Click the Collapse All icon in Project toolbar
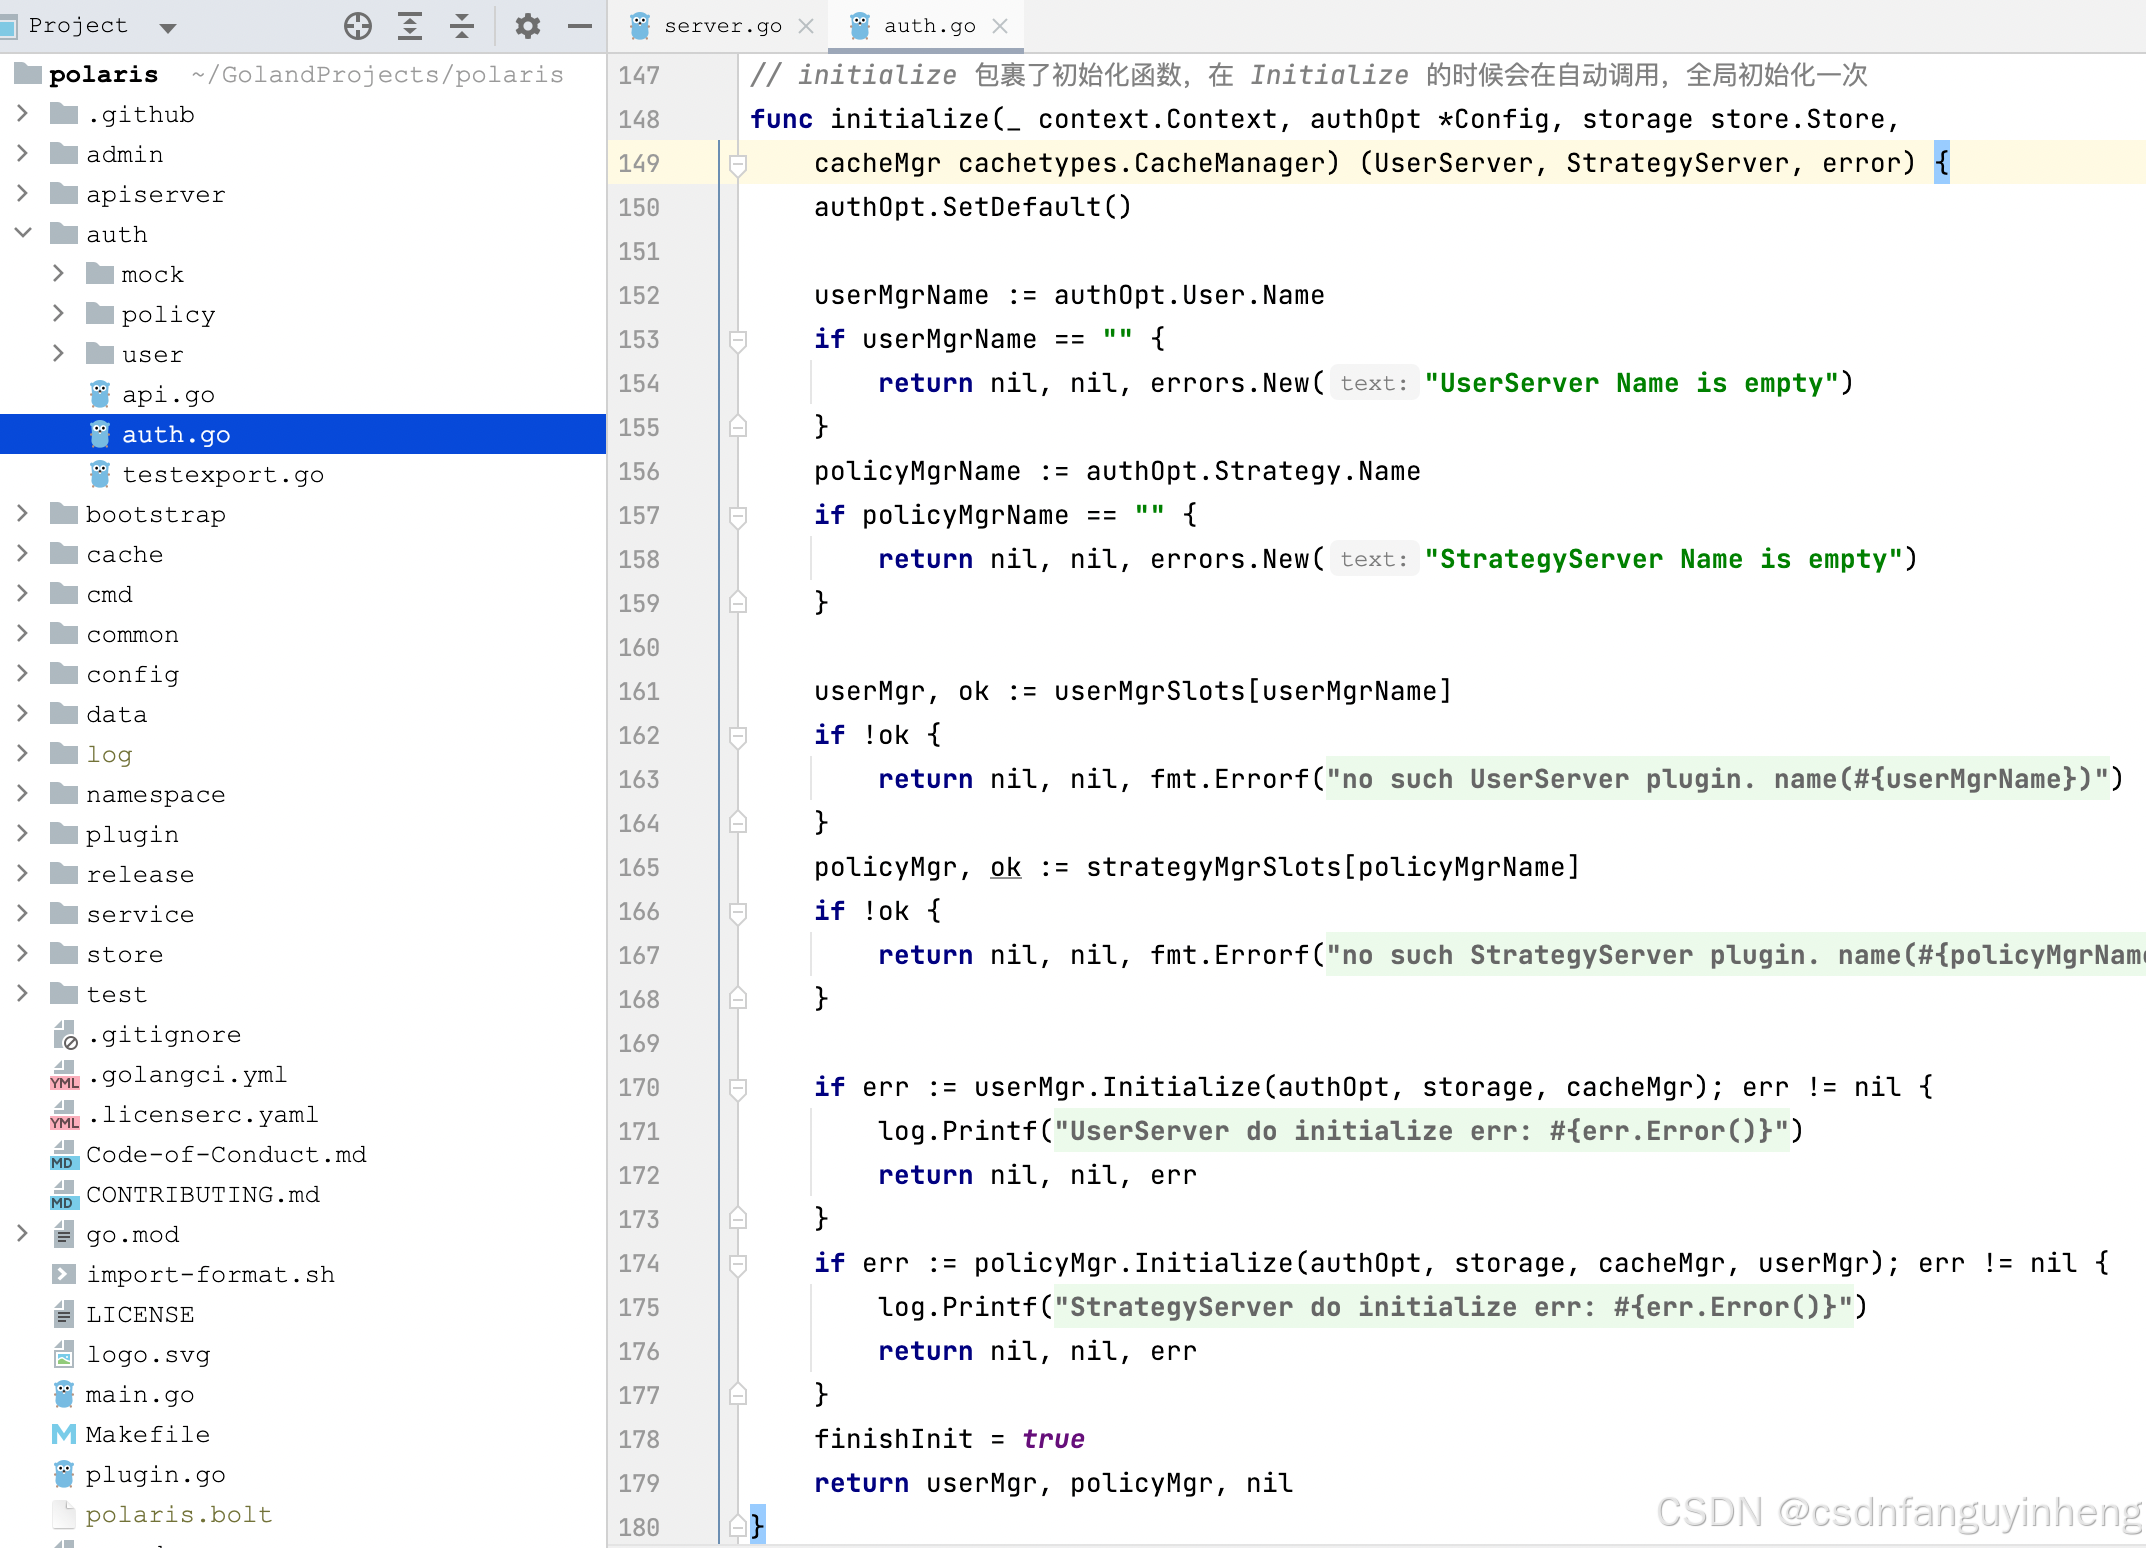This screenshot has width=2146, height=1548. click(462, 26)
